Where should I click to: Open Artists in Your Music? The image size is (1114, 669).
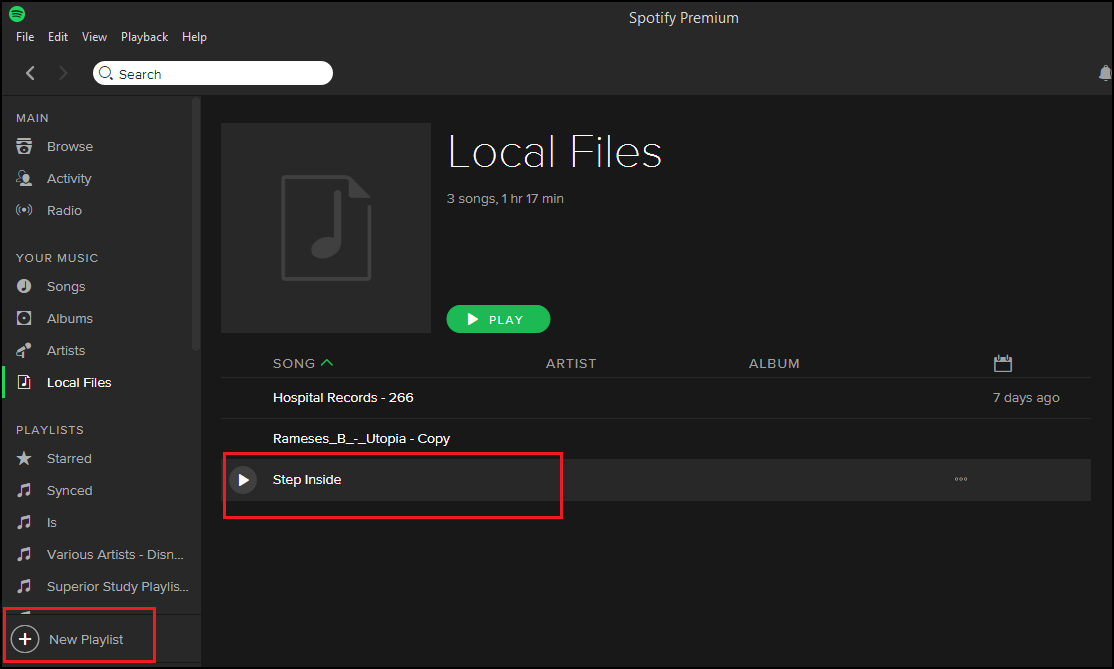pyautogui.click(x=66, y=350)
